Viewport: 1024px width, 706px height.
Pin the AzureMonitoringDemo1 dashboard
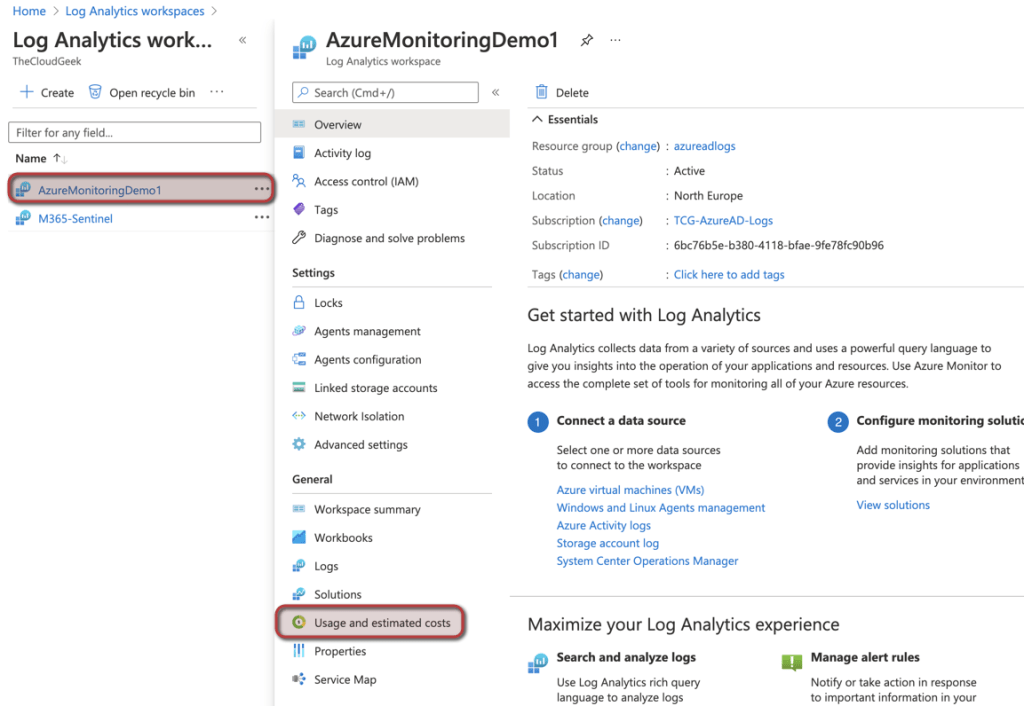pyautogui.click(x=587, y=40)
